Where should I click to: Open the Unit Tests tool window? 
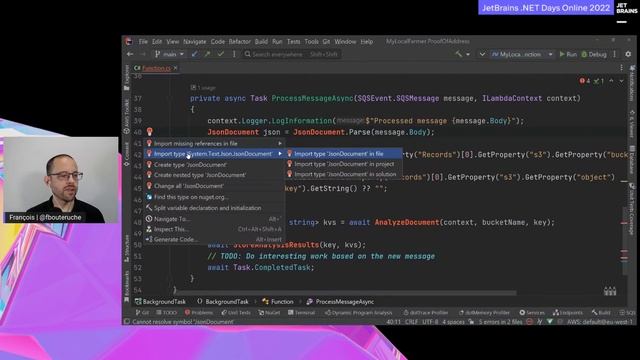point(236,313)
